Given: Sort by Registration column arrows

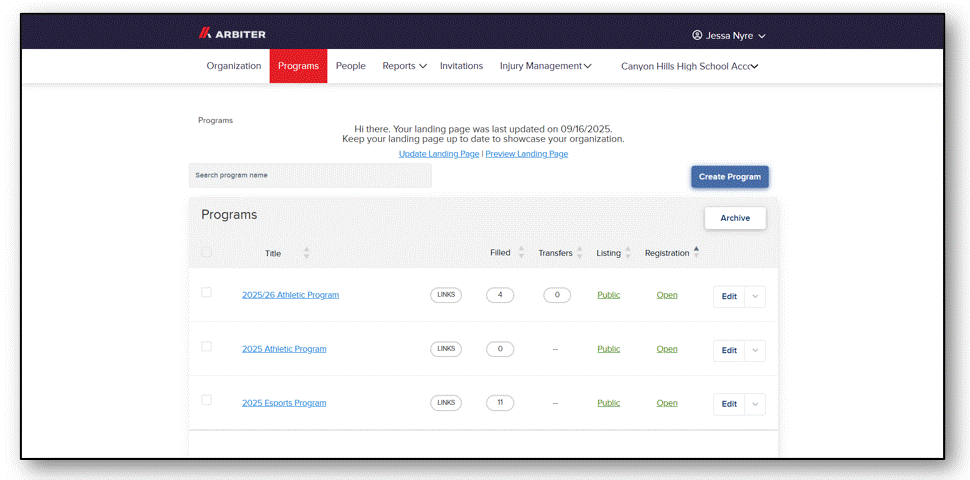Looking at the screenshot, I should 697,252.
